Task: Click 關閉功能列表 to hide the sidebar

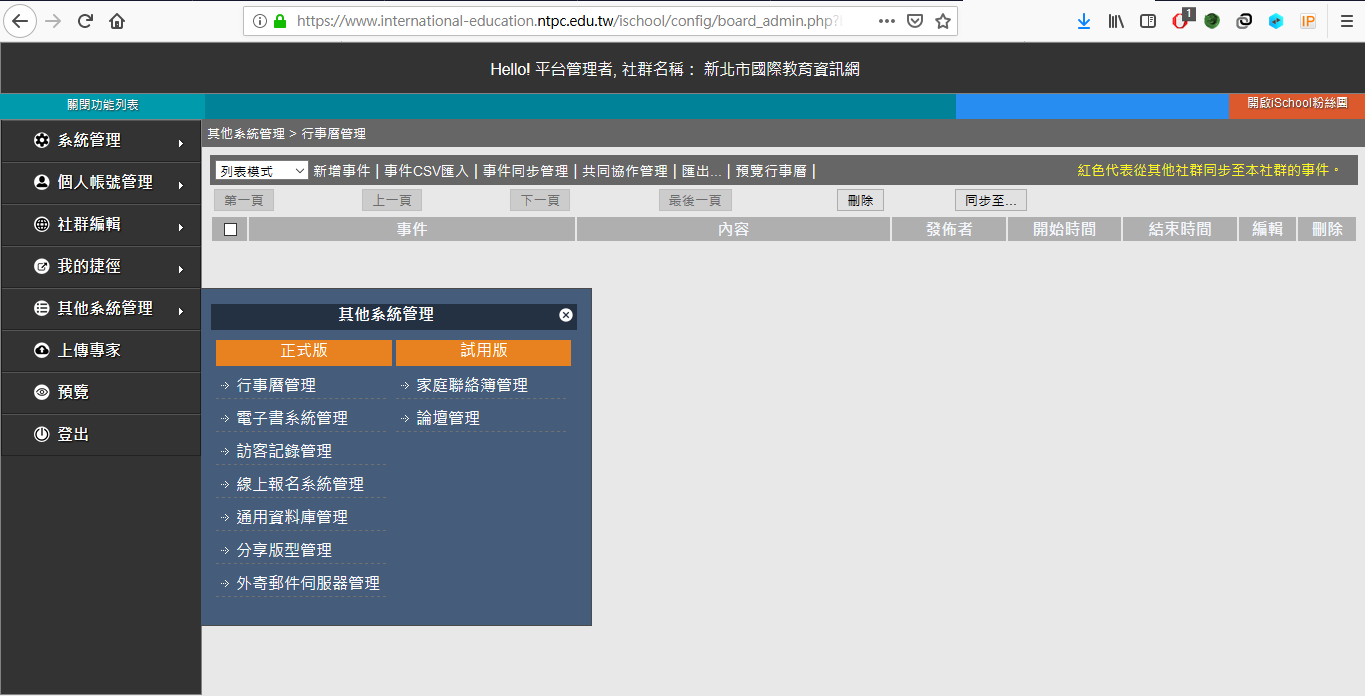Action: click(x=102, y=105)
